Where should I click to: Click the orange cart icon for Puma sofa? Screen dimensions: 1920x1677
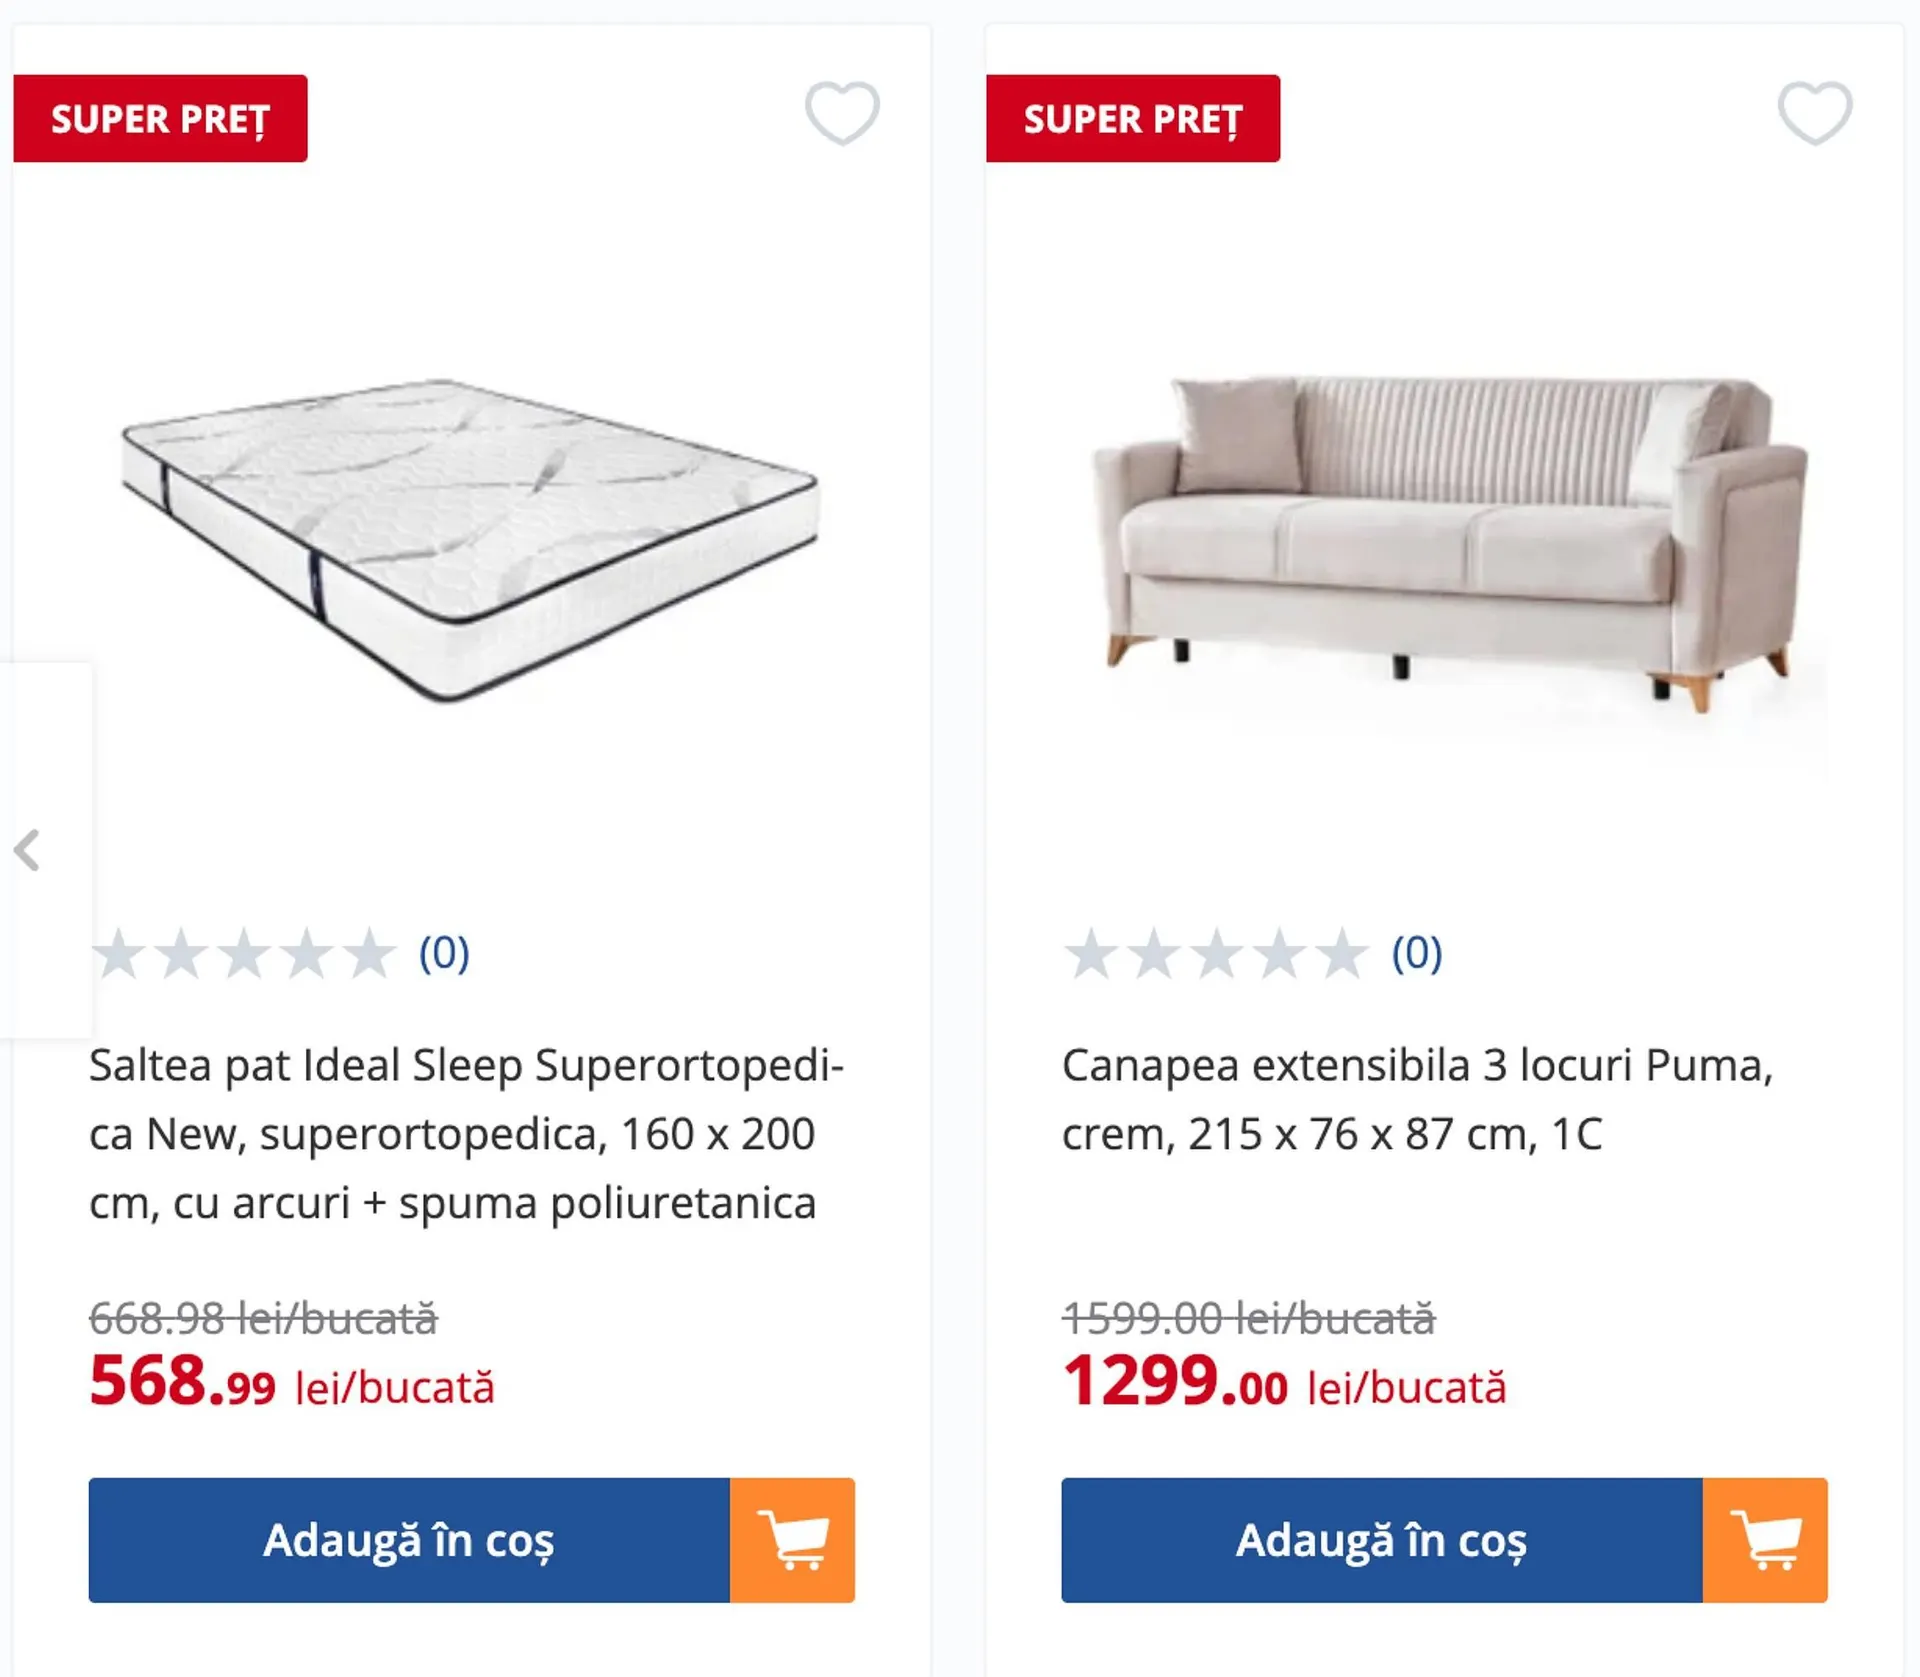pyautogui.click(x=1765, y=1540)
